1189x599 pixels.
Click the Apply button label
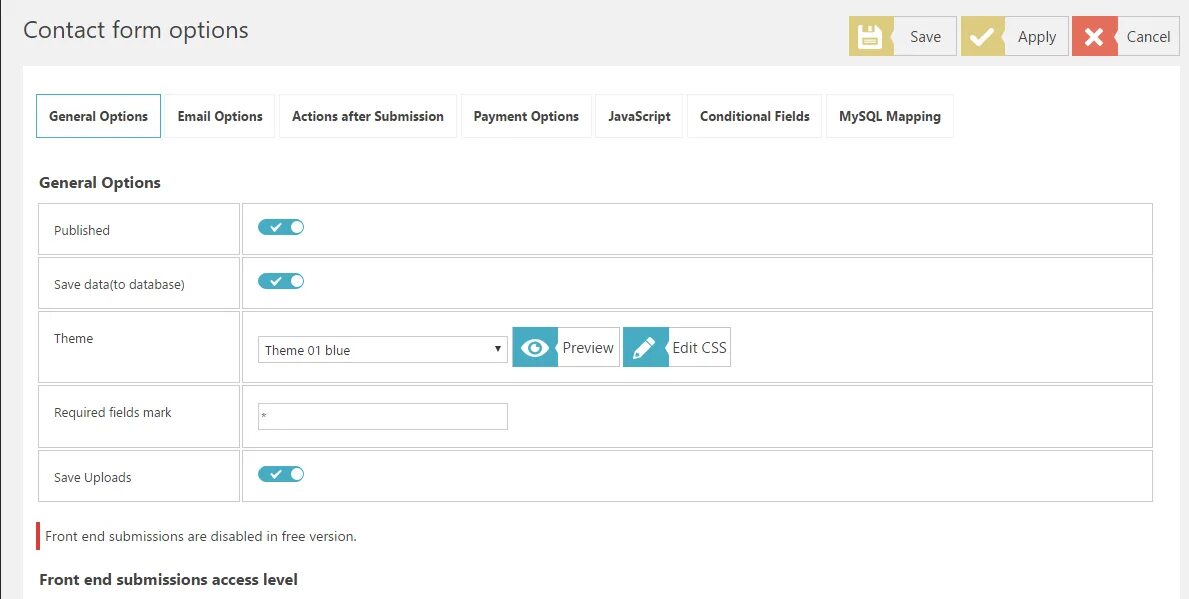[x=1037, y=36]
